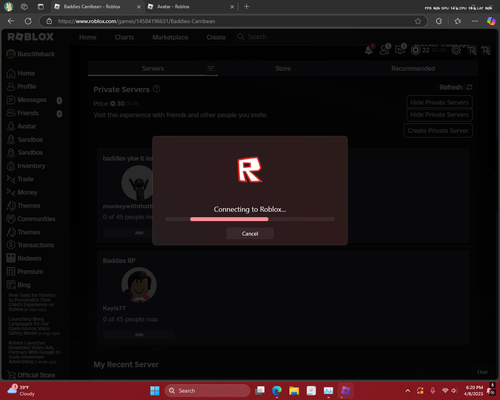The height and width of the screenshot is (400, 500).
Task: Open 'Launching More Languages' blog post
Action: pos(34,326)
